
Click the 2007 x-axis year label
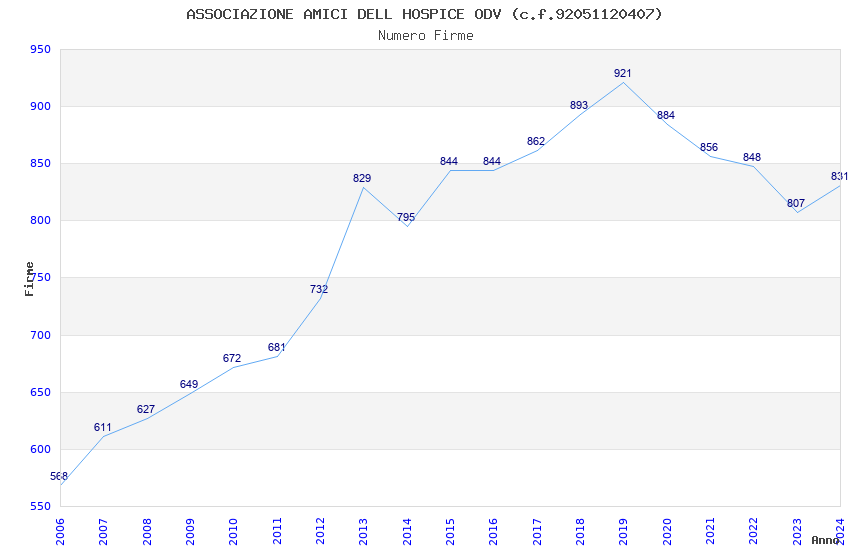point(103,532)
